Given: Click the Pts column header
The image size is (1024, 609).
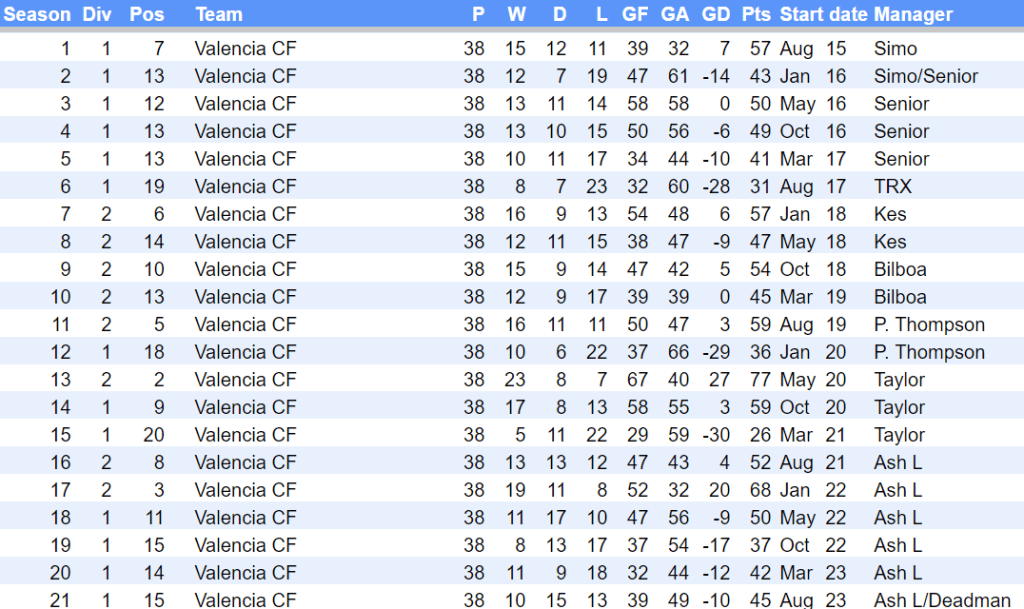Looking at the screenshot, I should (x=756, y=14).
